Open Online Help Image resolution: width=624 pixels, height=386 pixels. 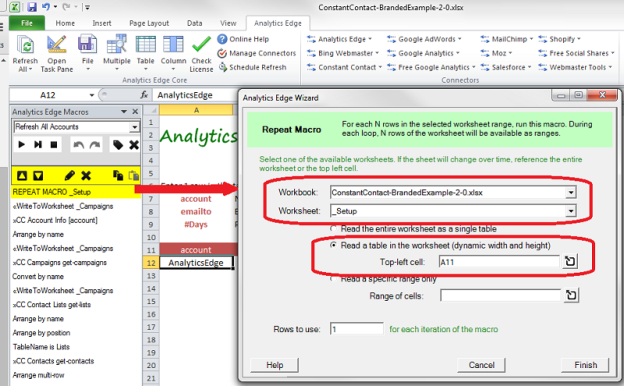coord(243,39)
